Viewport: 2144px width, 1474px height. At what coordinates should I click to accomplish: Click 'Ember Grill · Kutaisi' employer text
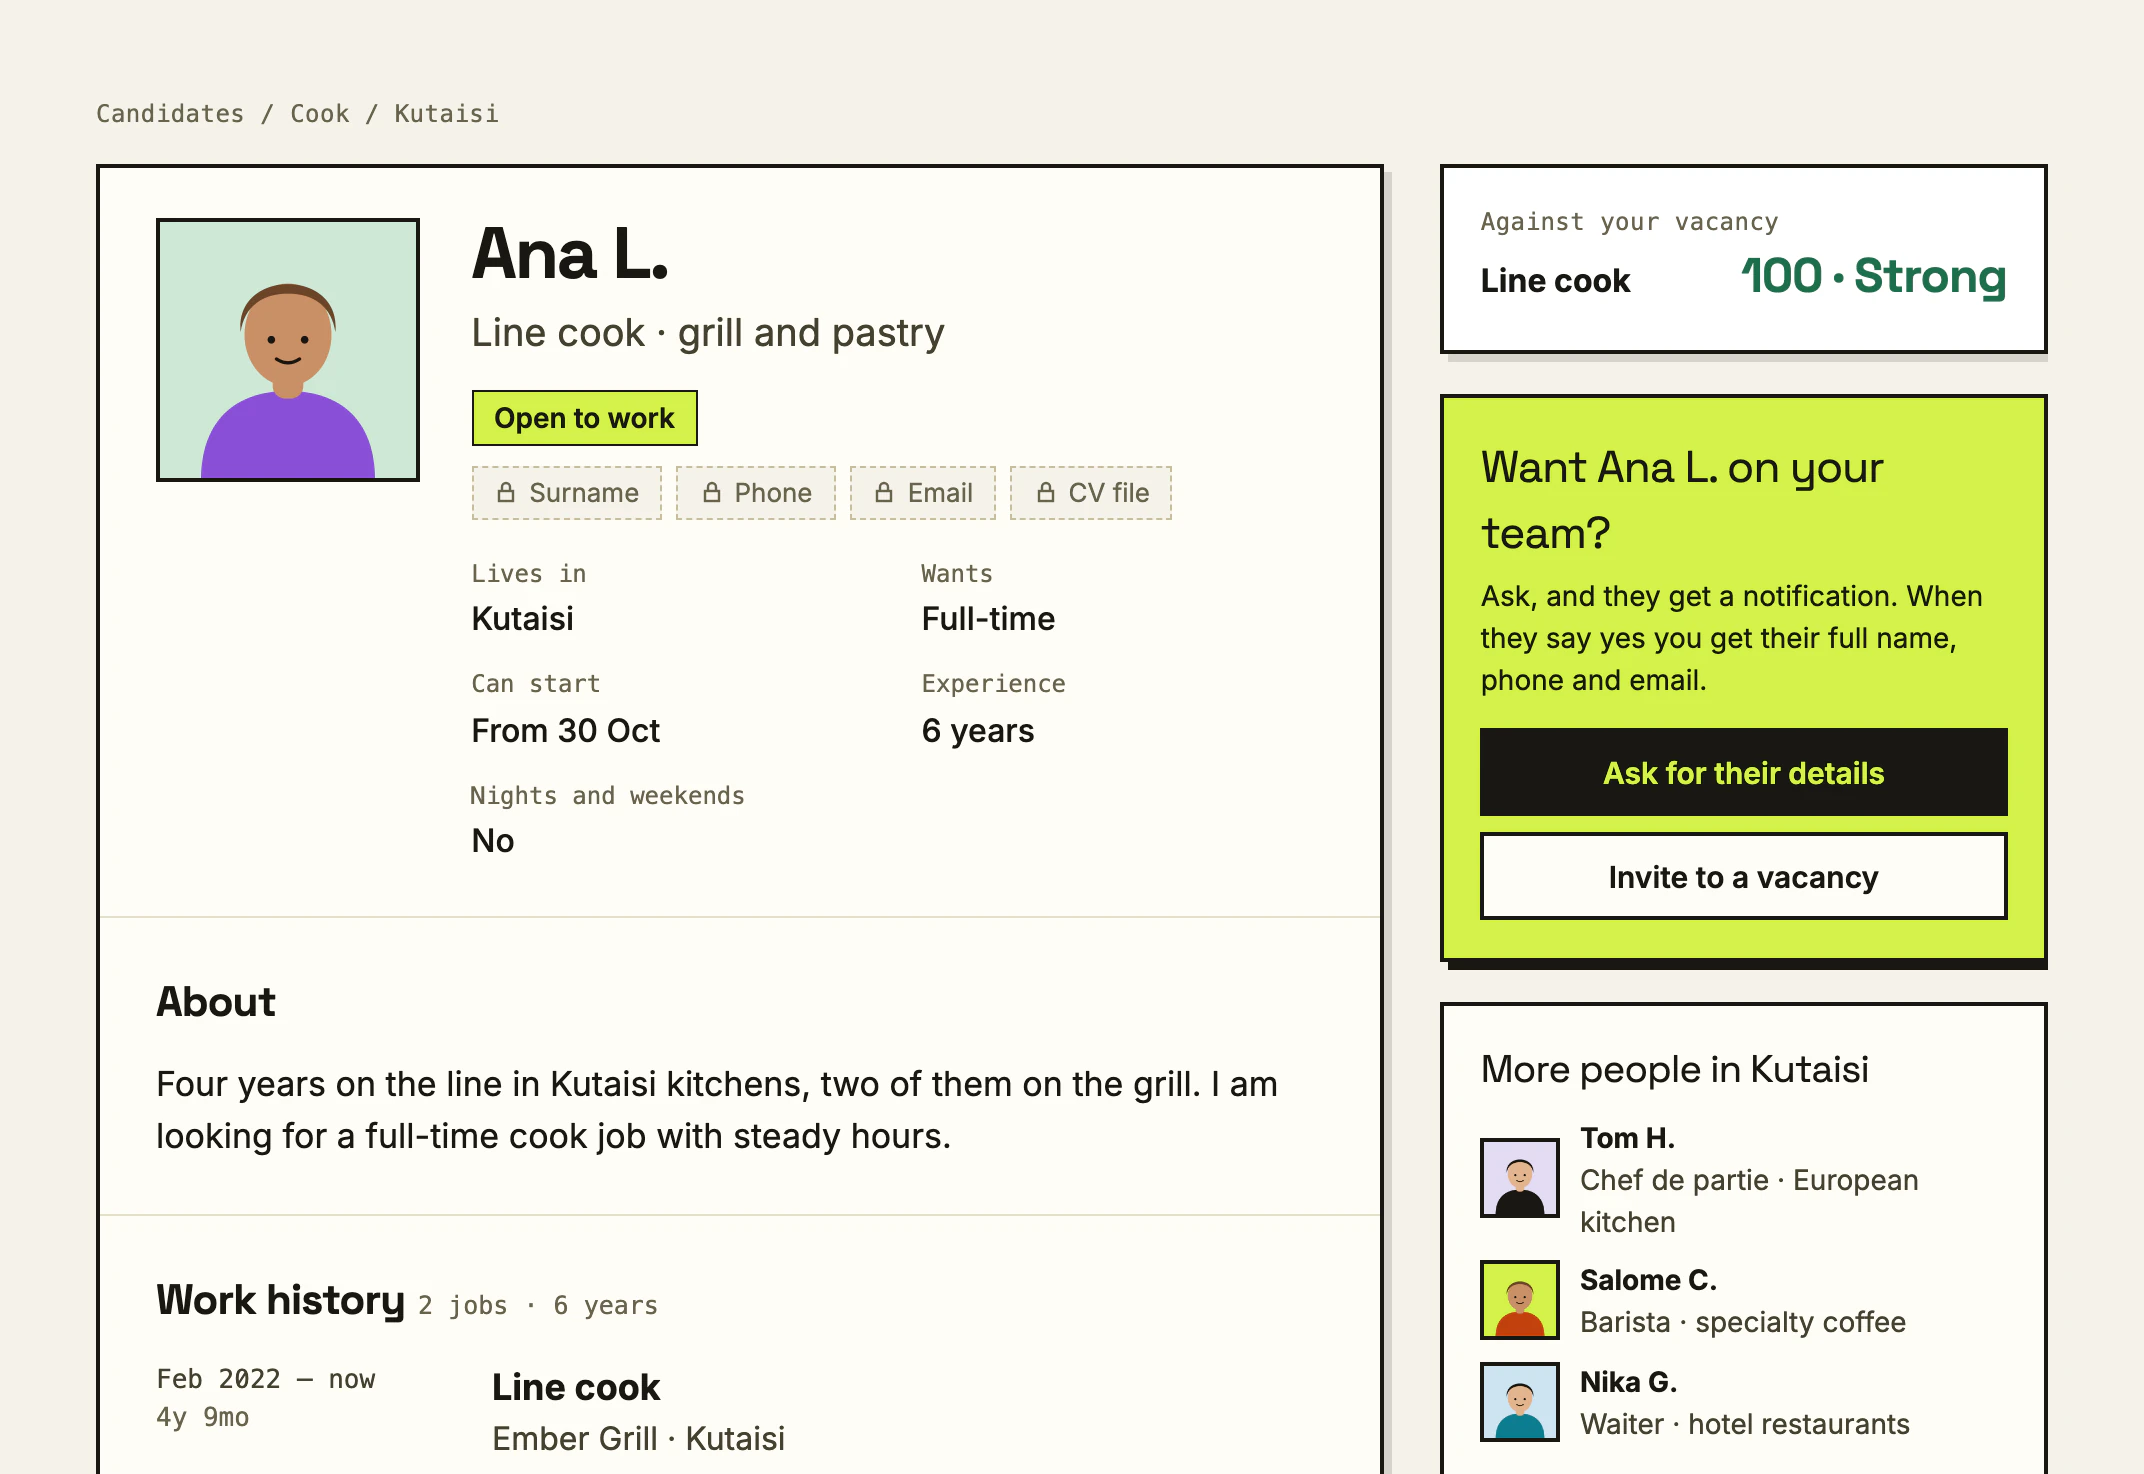point(639,1439)
